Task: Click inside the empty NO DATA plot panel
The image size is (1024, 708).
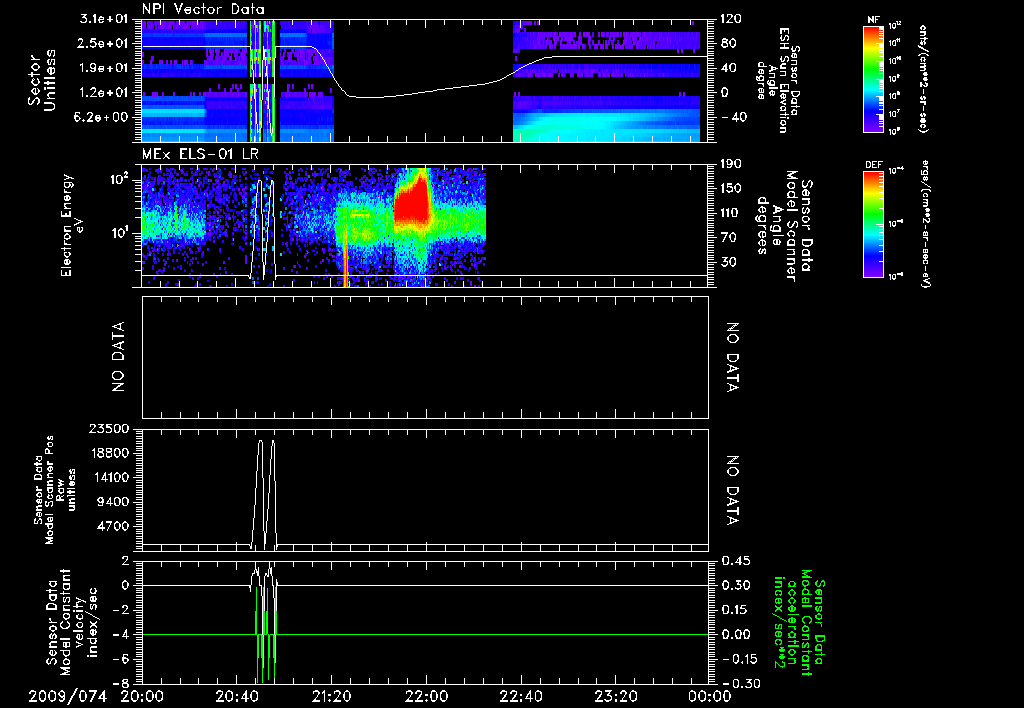Action: [x=425, y=357]
